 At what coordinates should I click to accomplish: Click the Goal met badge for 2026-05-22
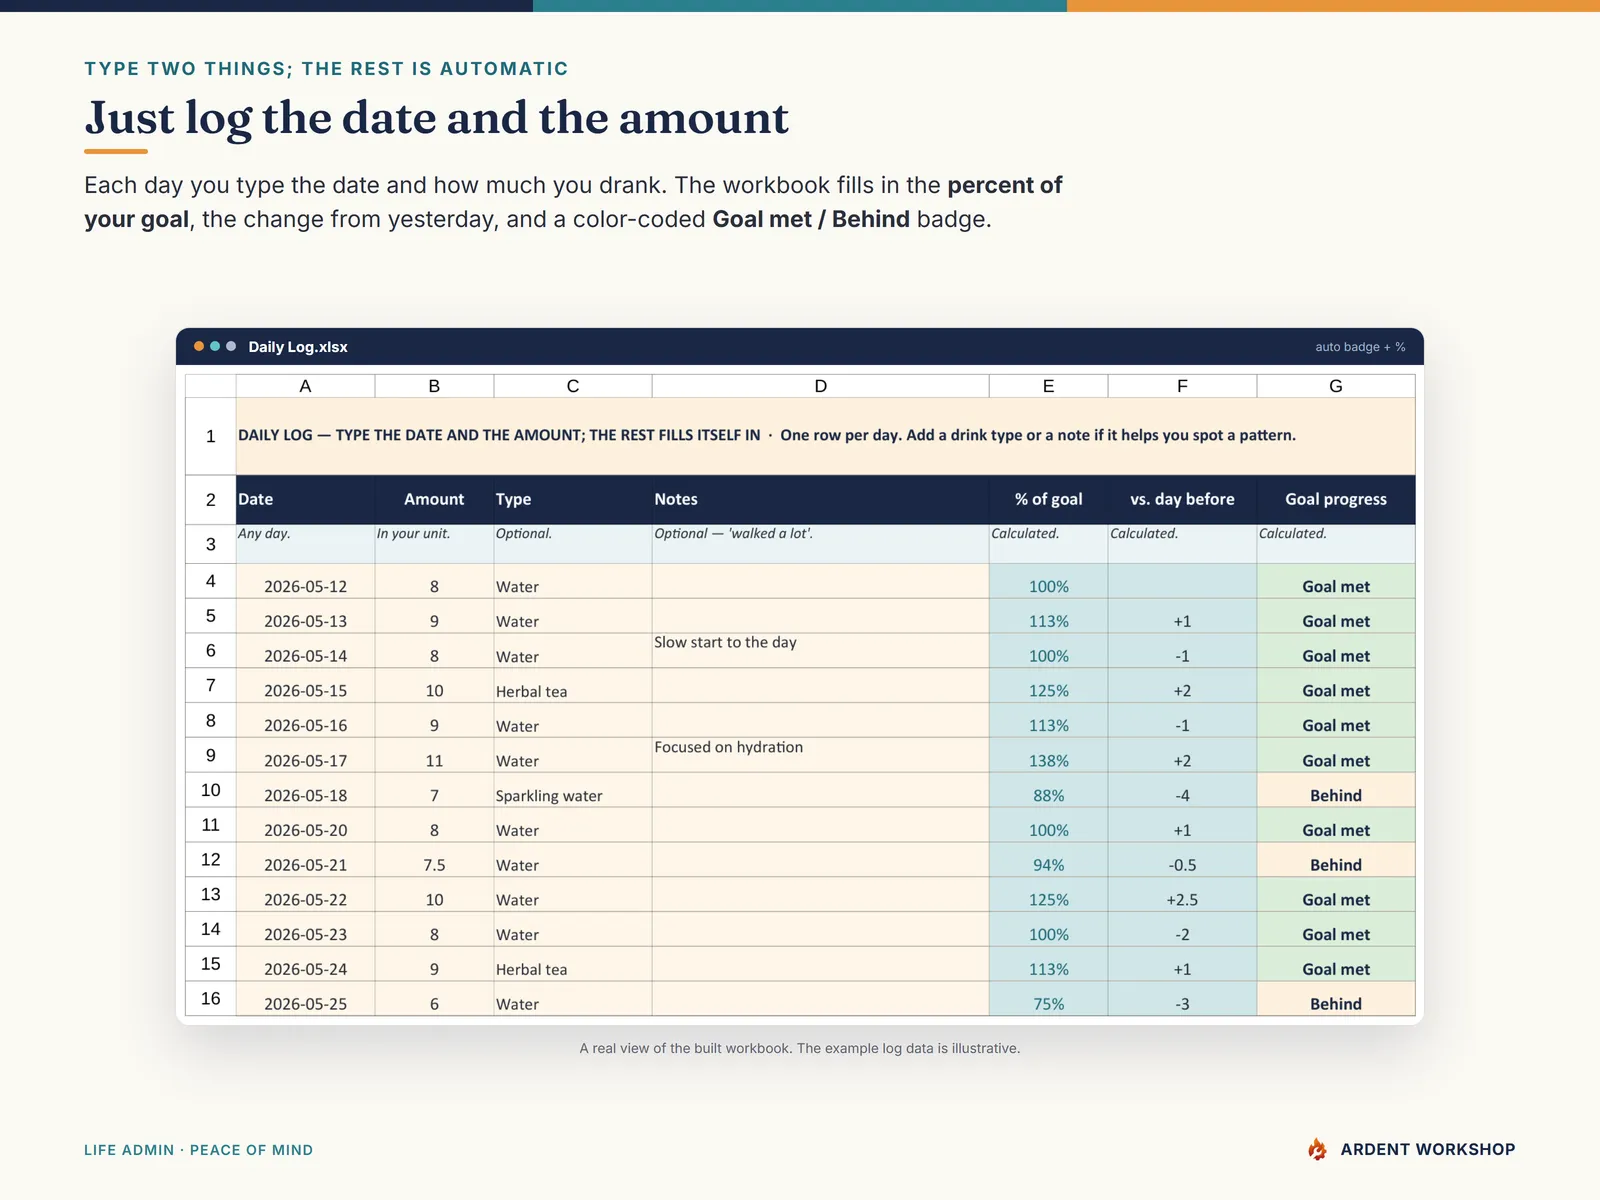pyautogui.click(x=1336, y=894)
